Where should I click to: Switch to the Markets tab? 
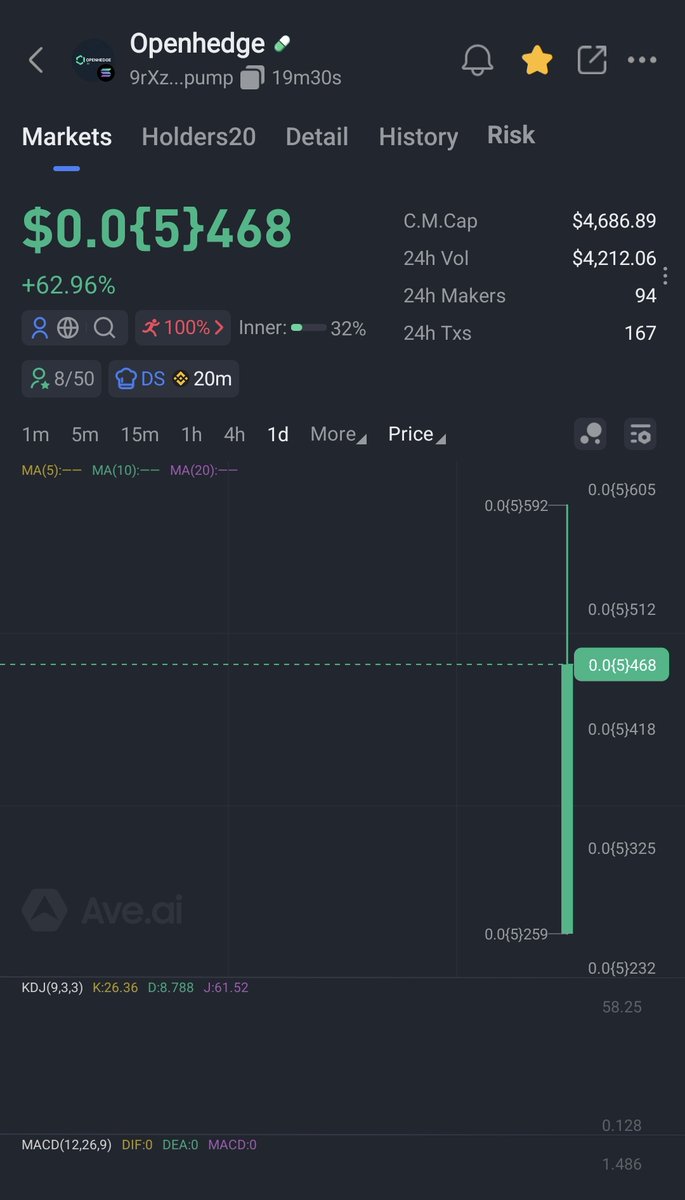pos(67,137)
